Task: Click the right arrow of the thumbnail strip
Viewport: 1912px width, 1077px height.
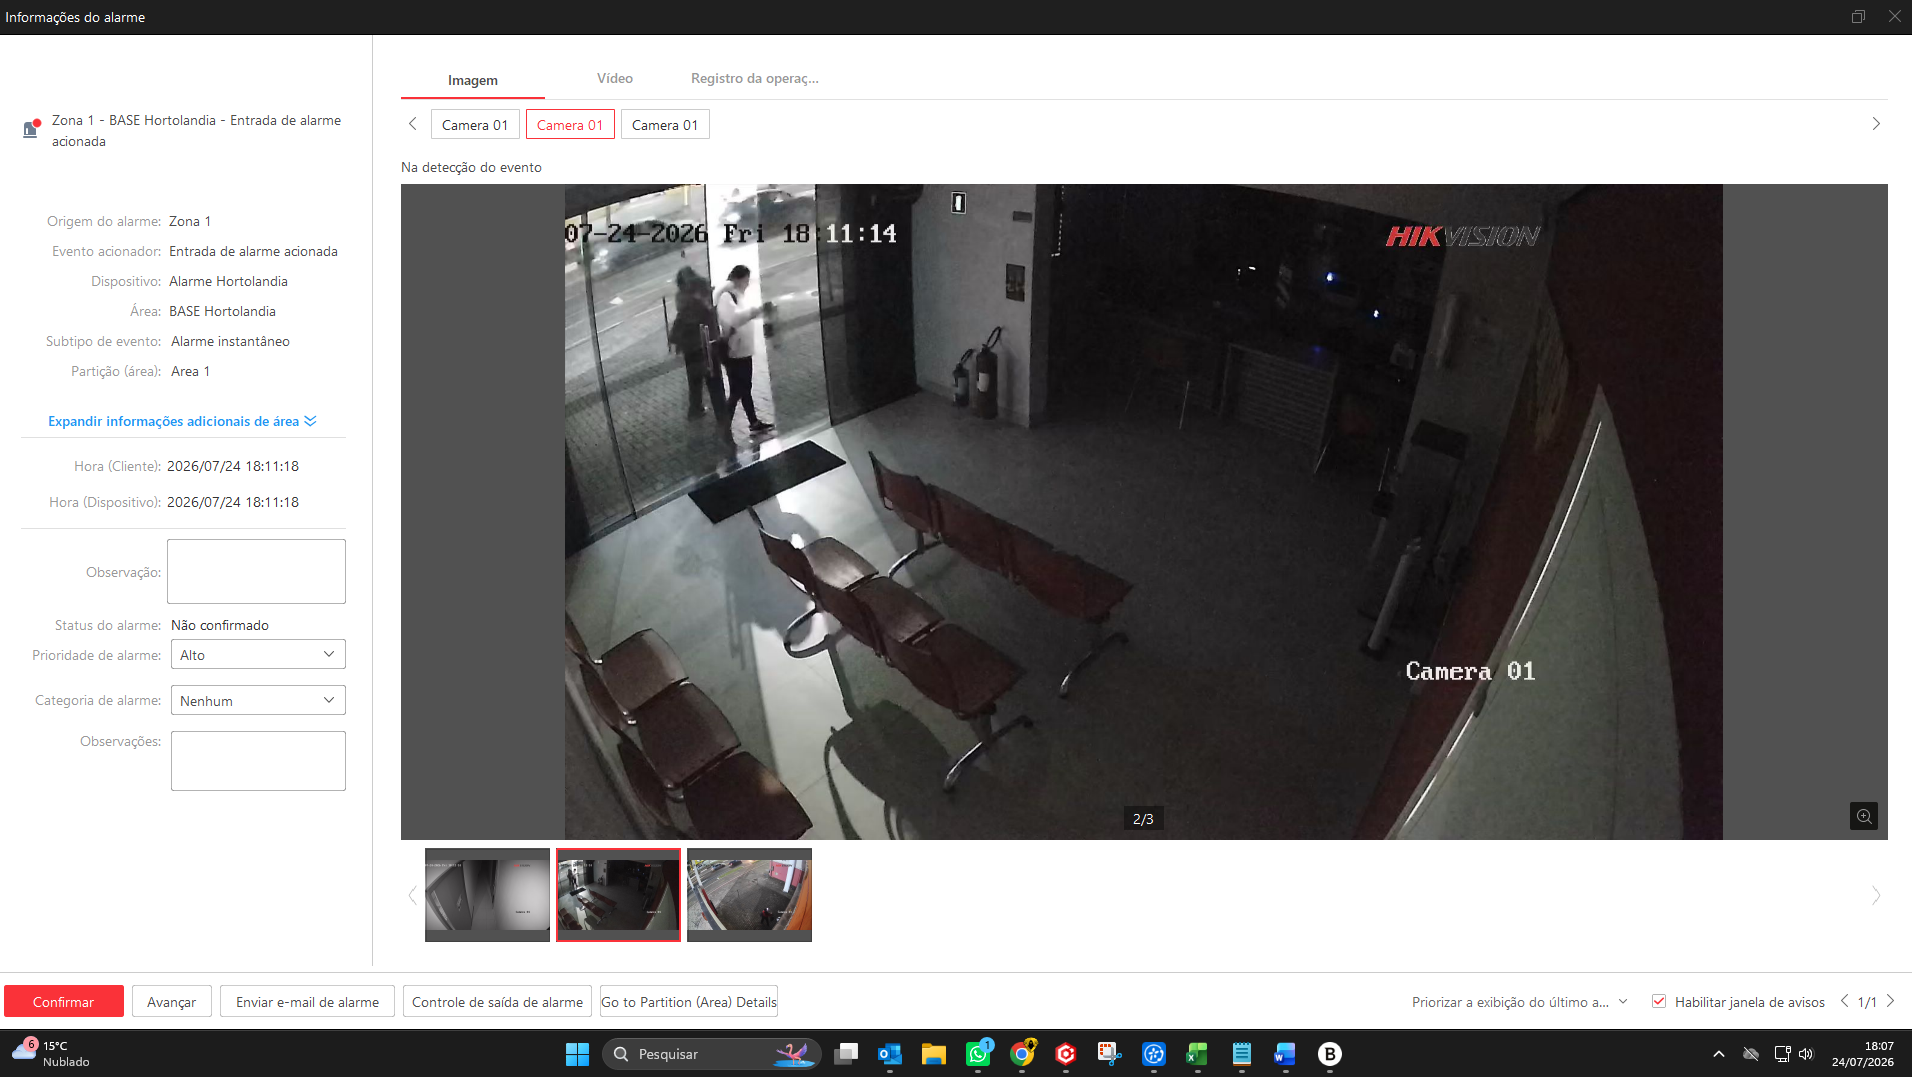Action: click(1876, 895)
